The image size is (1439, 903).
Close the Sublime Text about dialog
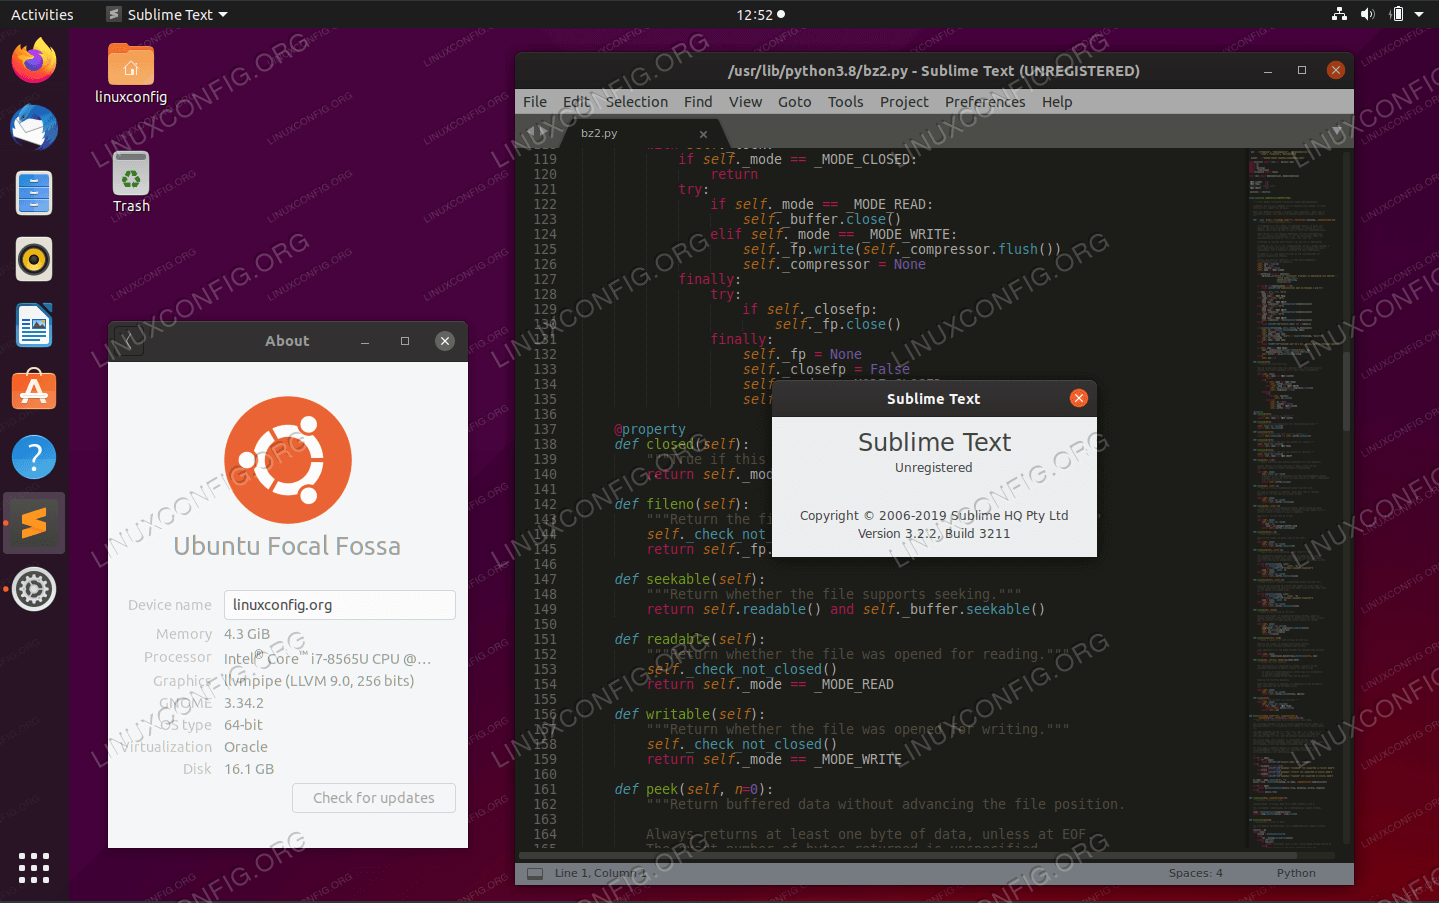(x=1078, y=398)
